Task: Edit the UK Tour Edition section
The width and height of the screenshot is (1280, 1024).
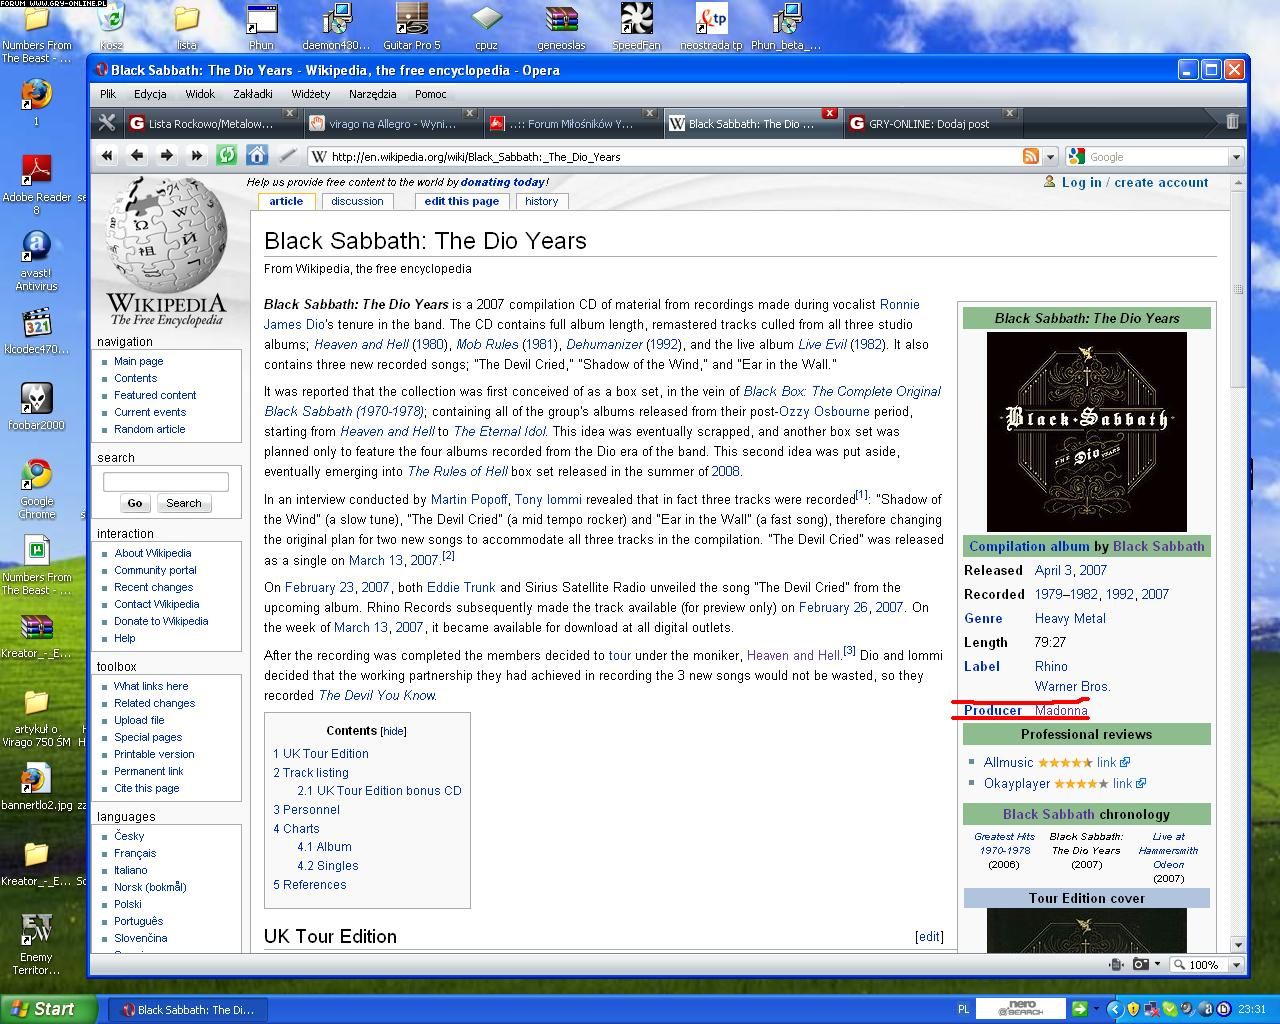Action: pos(929,937)
